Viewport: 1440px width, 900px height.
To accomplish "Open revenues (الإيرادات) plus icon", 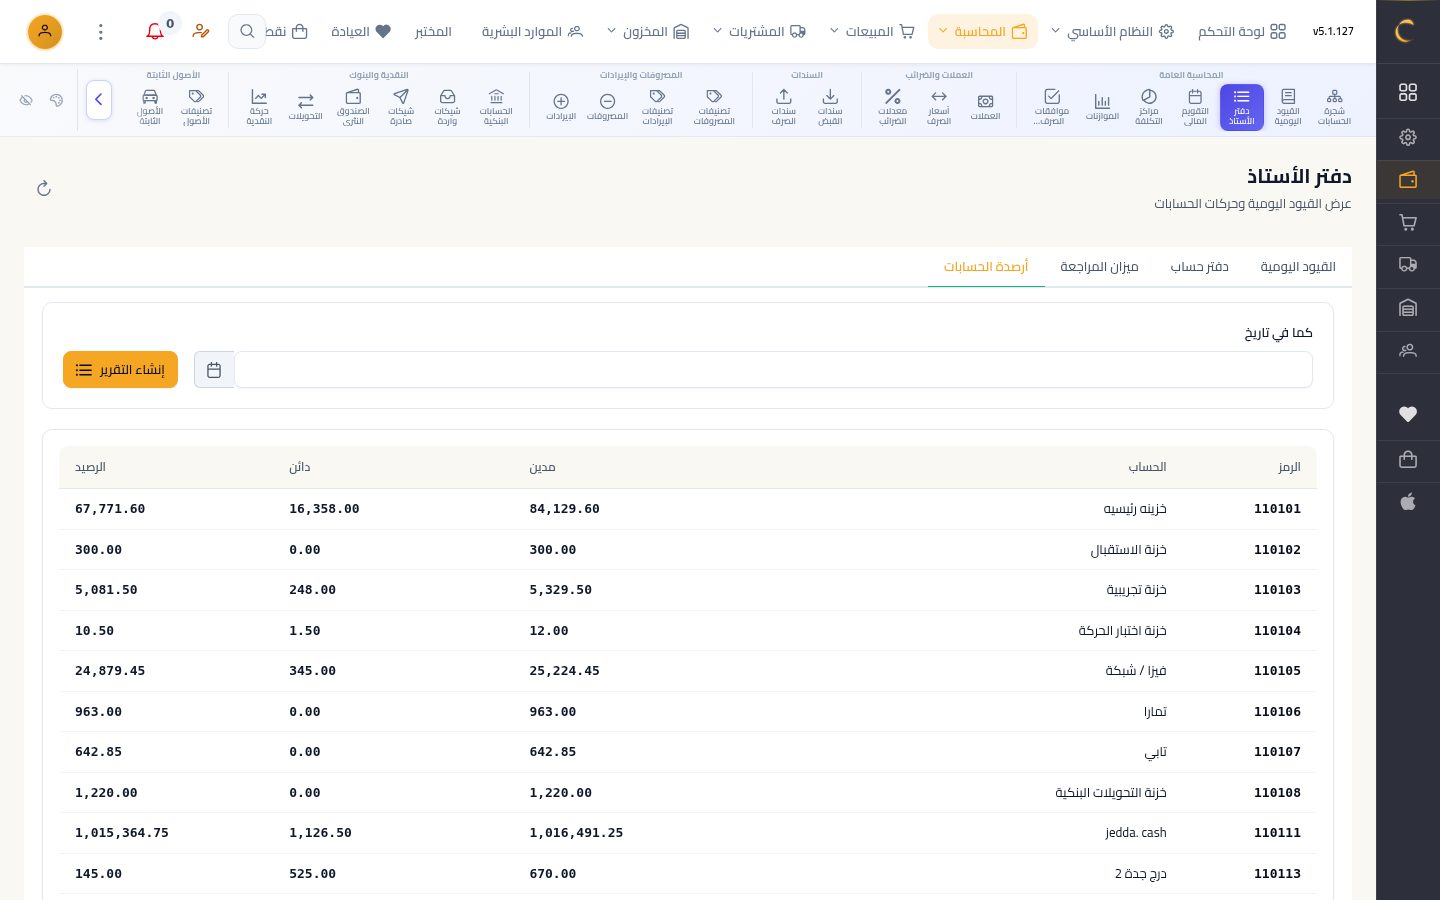I will pos(561,107).
